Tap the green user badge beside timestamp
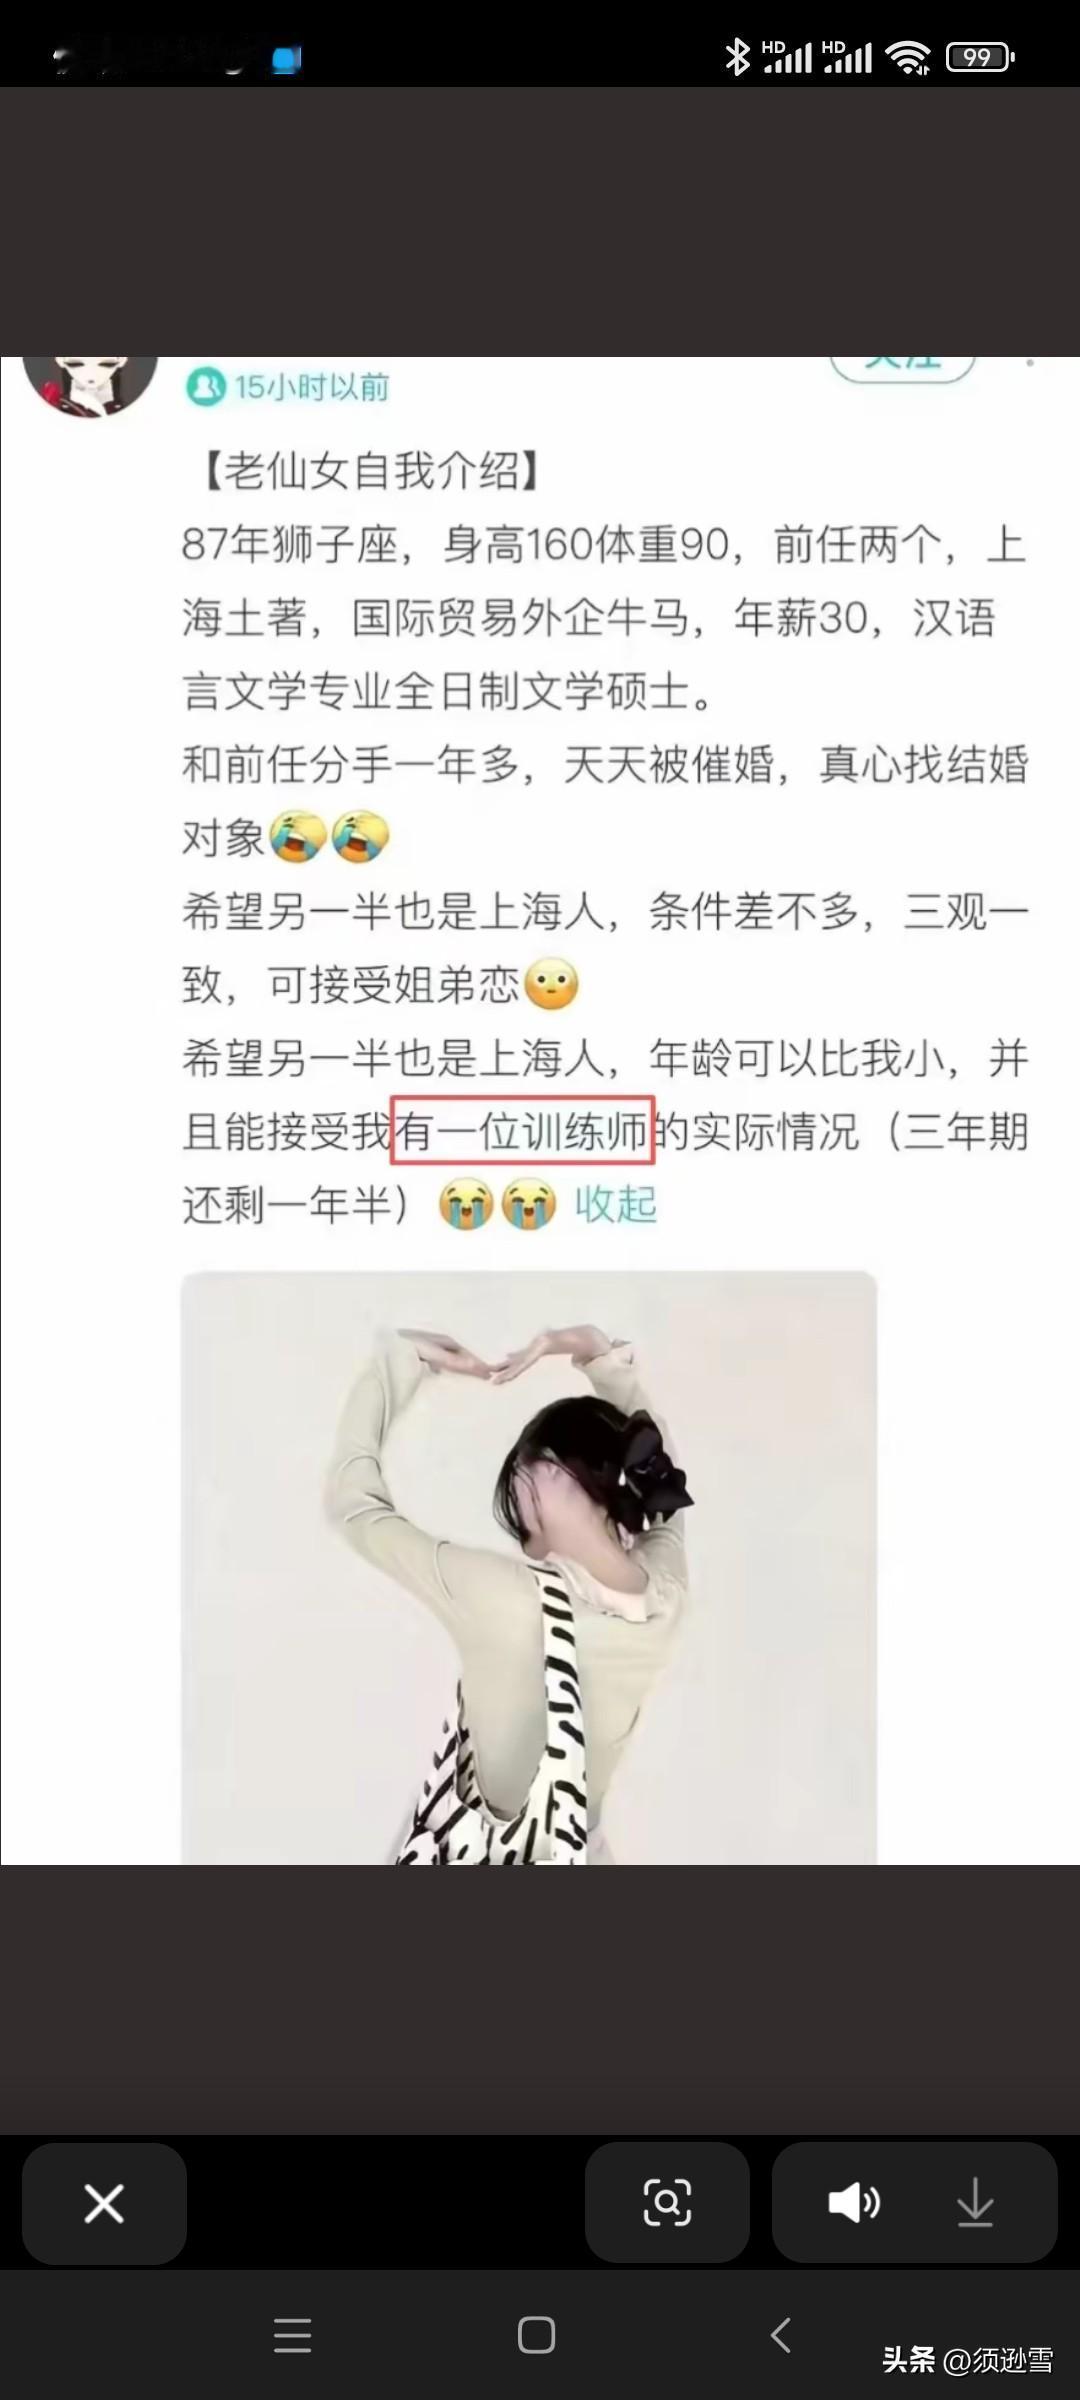This screenshot has width=1080, height=2400. (206, 387)
